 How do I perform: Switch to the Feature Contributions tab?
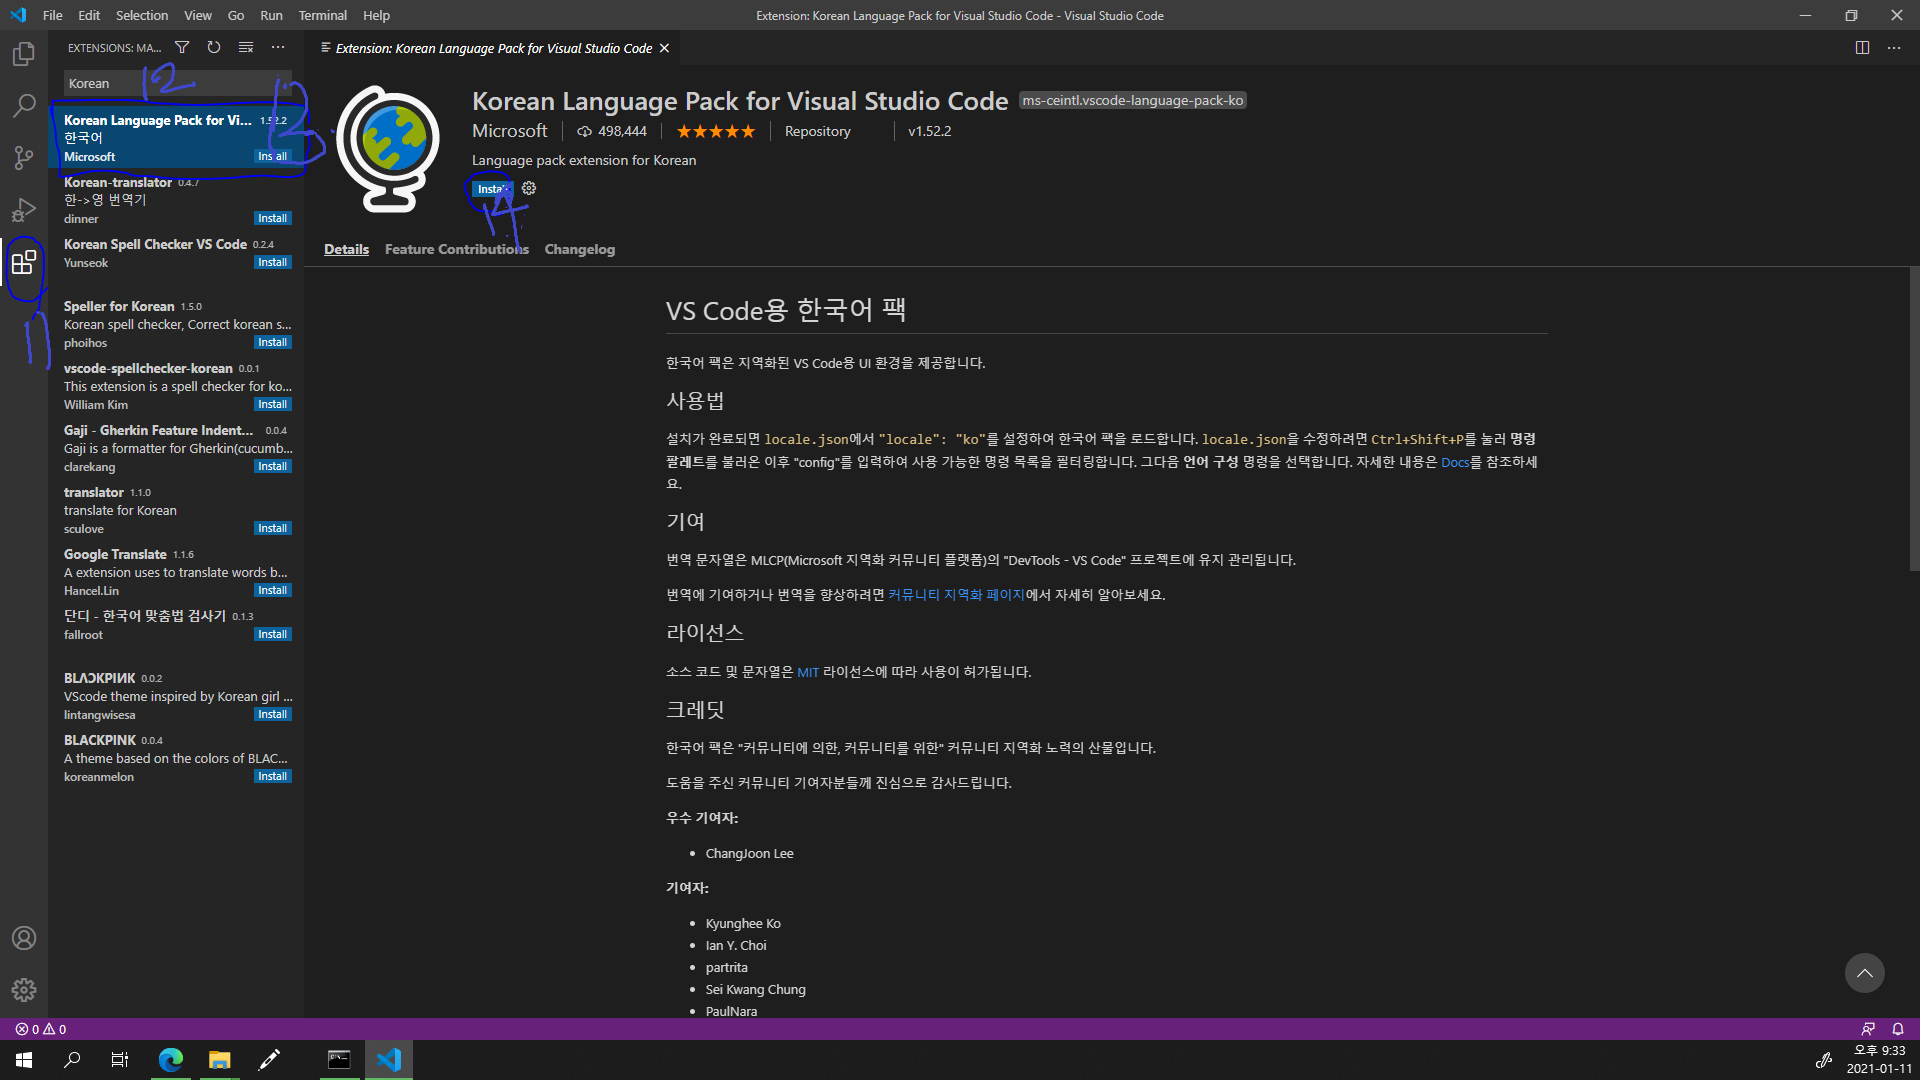pos(456,249)
